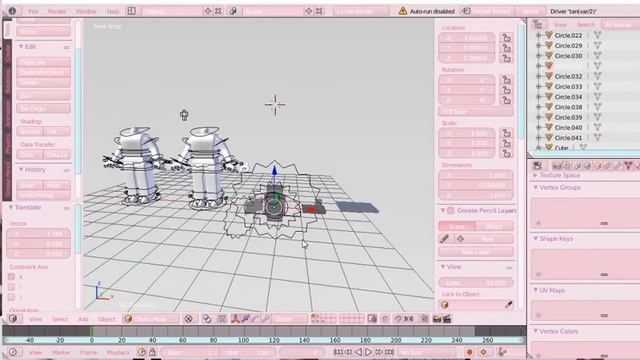
Task: Open the Window menu
Action: (87, 11)
